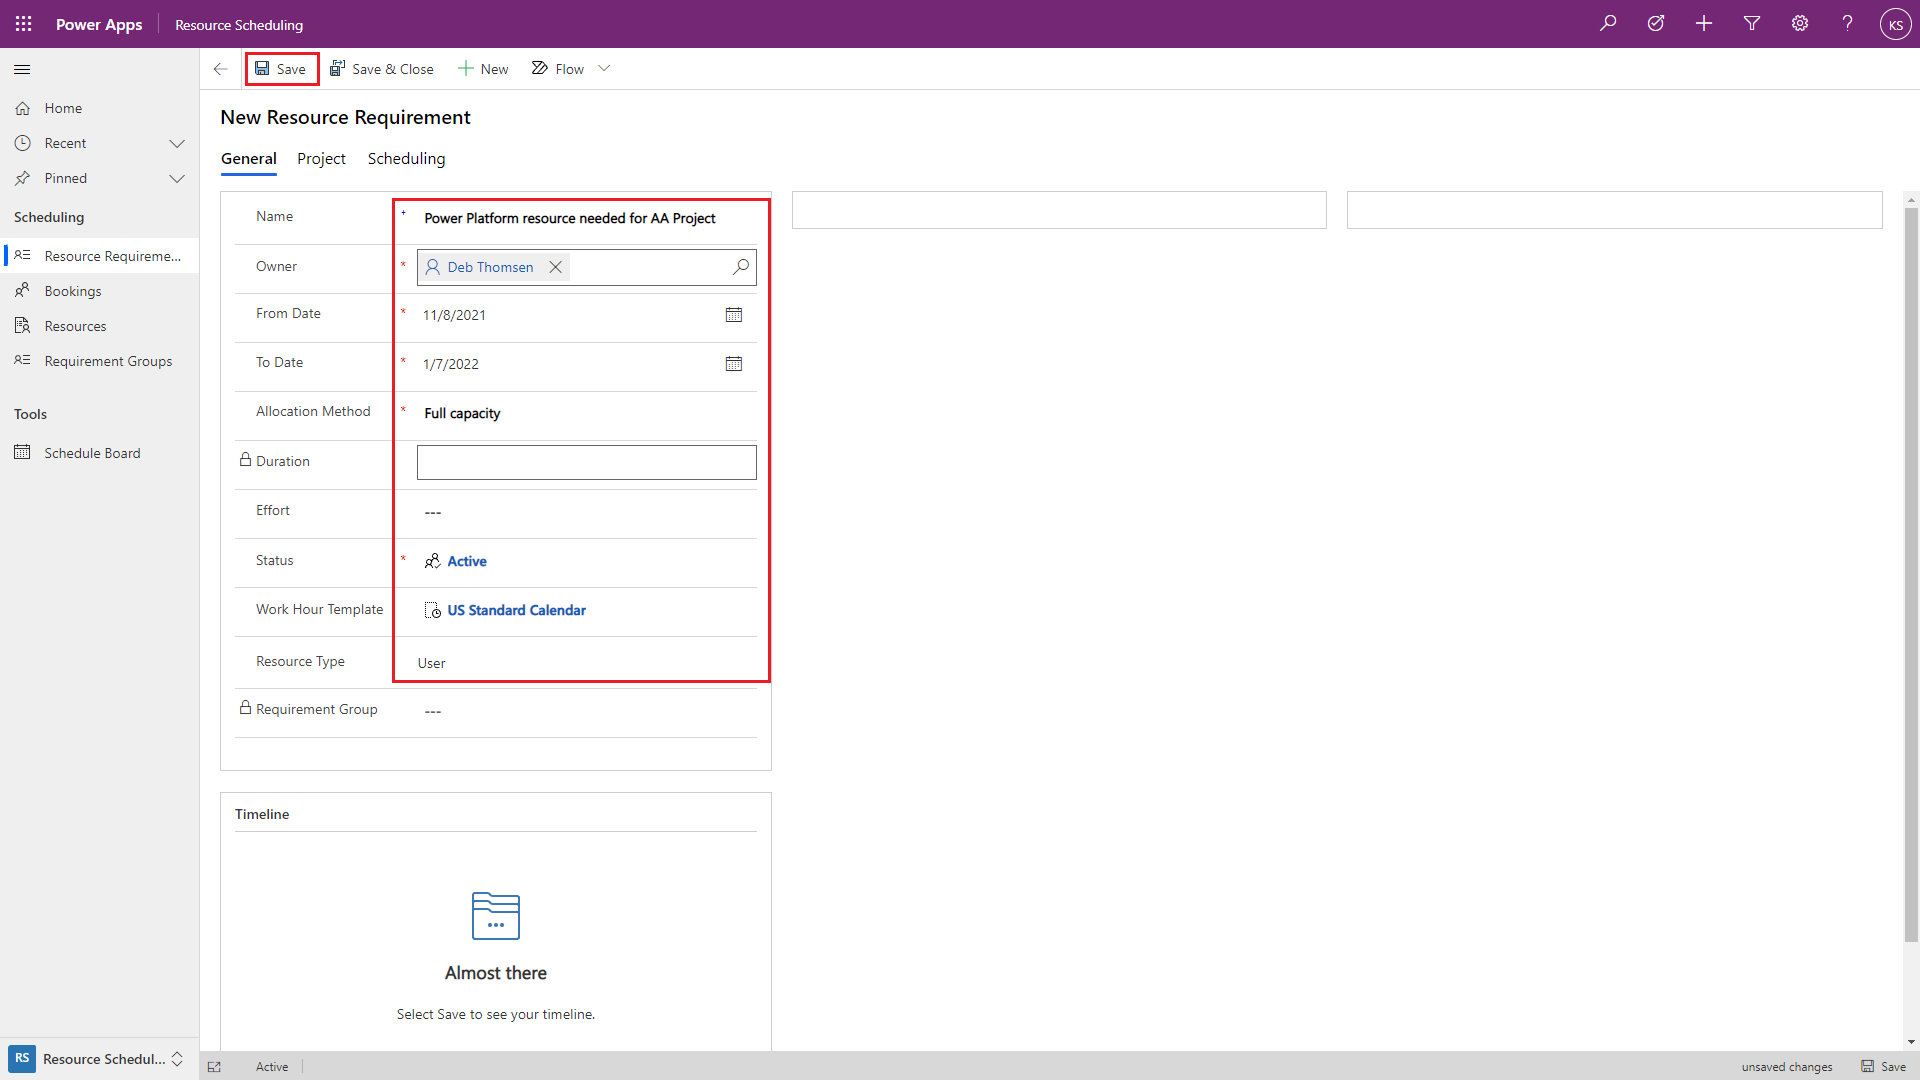Open the US Standard Calendar link
This screenshot has height=1080, width=1920.
pyautogui.click(x=516, y=610)
